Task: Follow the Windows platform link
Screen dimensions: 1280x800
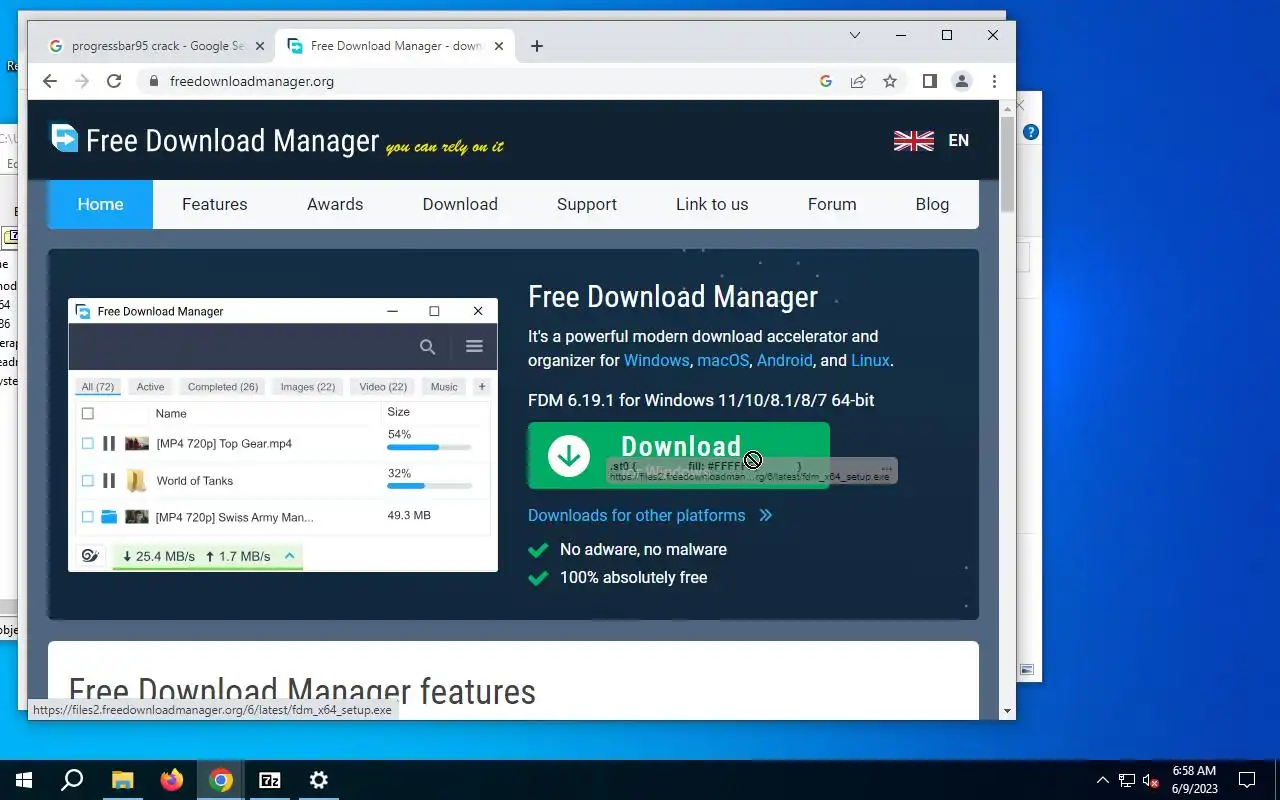Action: pos(656,361)
